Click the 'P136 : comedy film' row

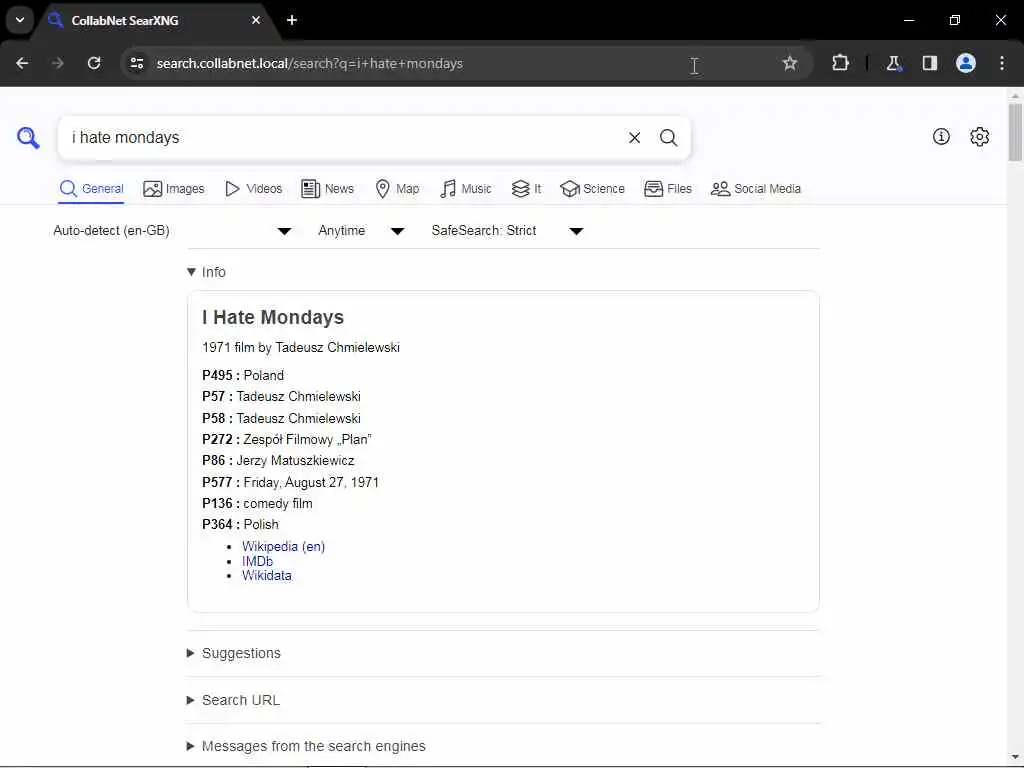[x=257, y=504]
